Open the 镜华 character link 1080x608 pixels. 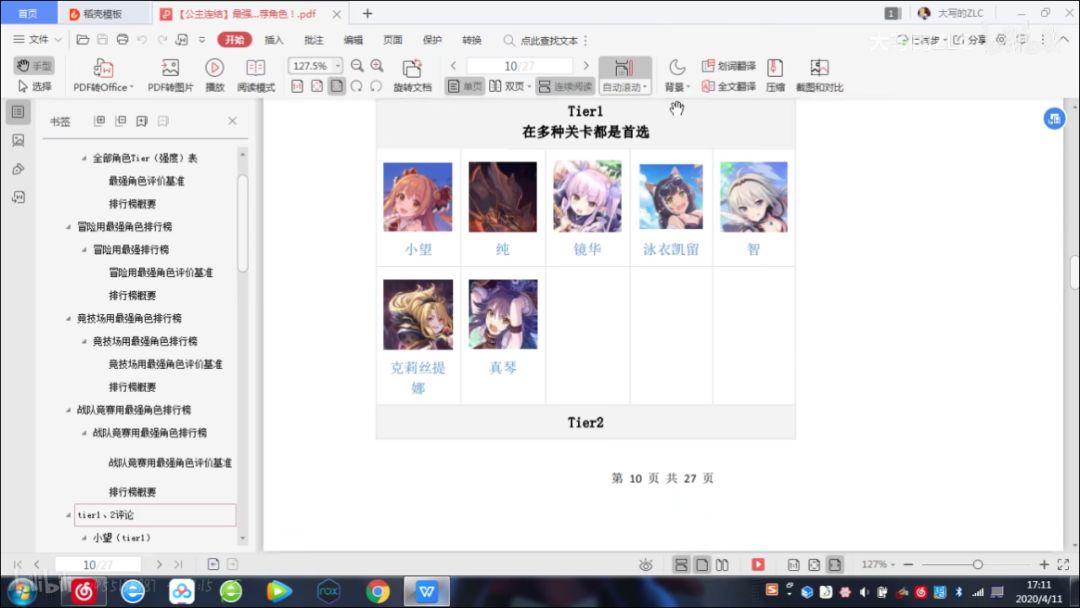pyautogui.click(x=587, y=249)
